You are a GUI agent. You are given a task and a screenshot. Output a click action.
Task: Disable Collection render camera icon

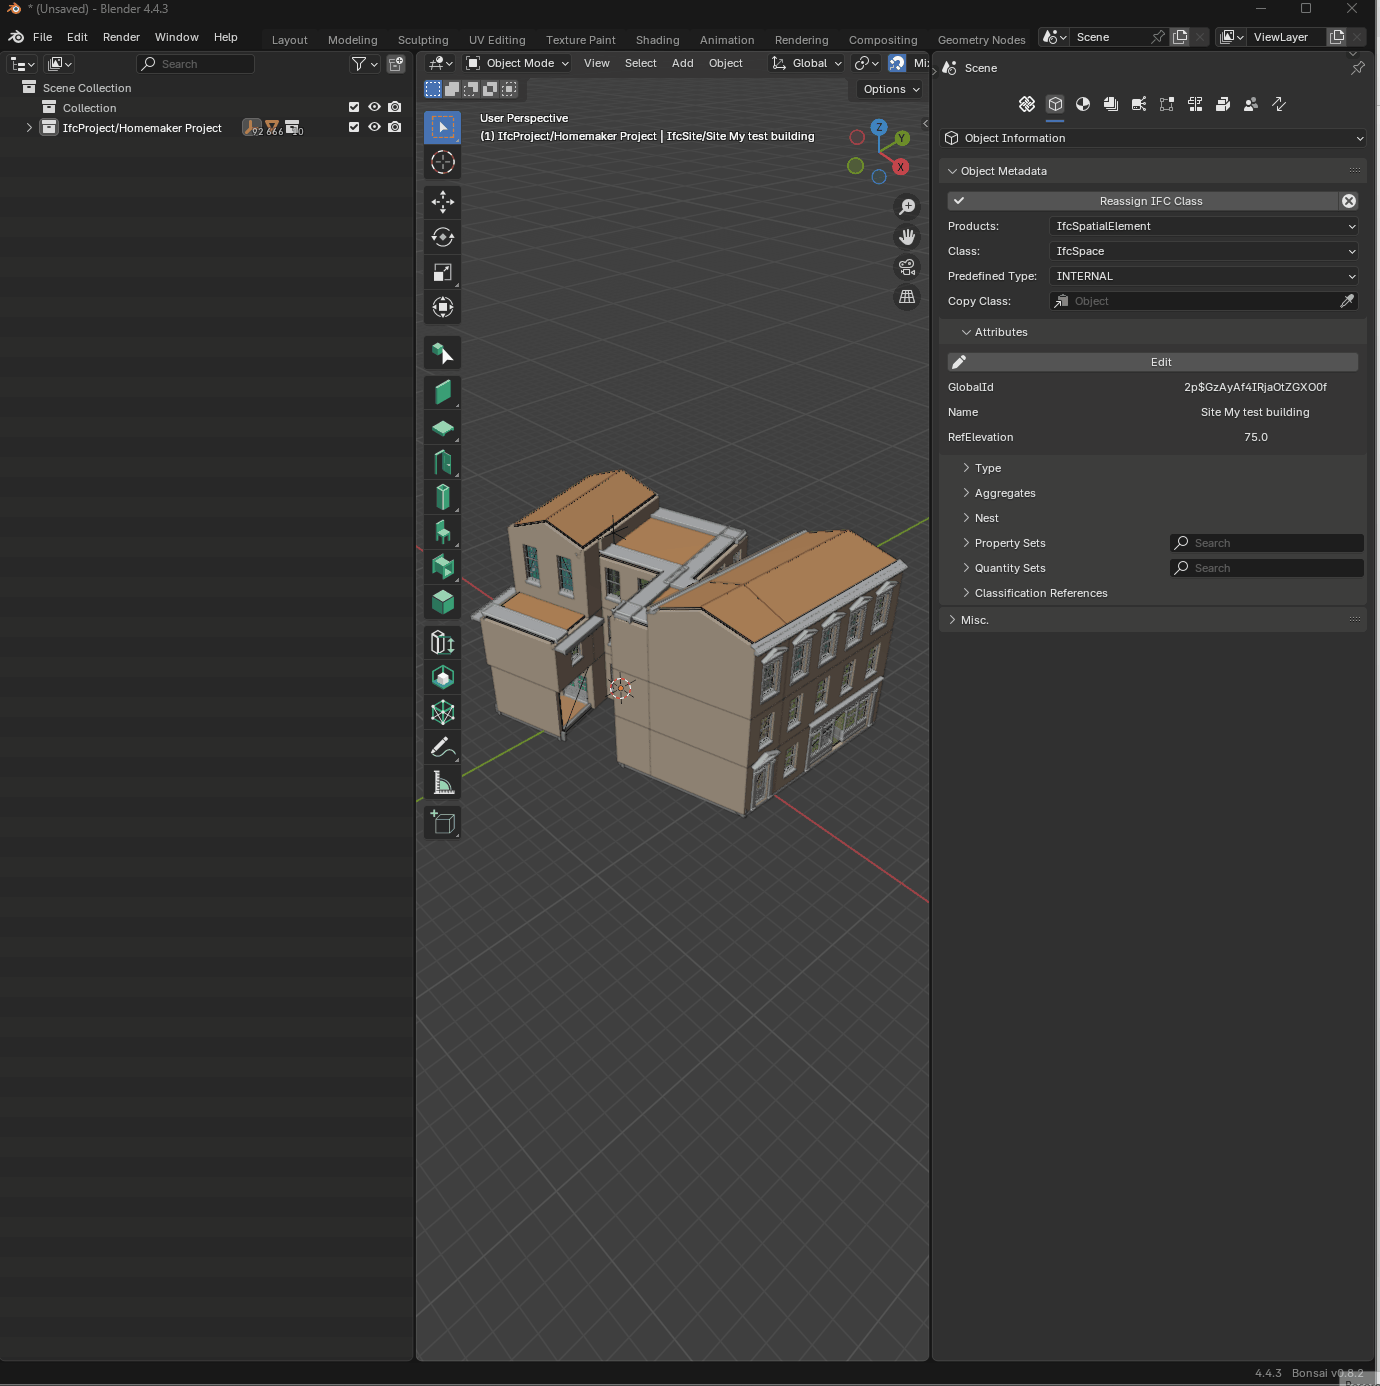click(x=395, y=107)
